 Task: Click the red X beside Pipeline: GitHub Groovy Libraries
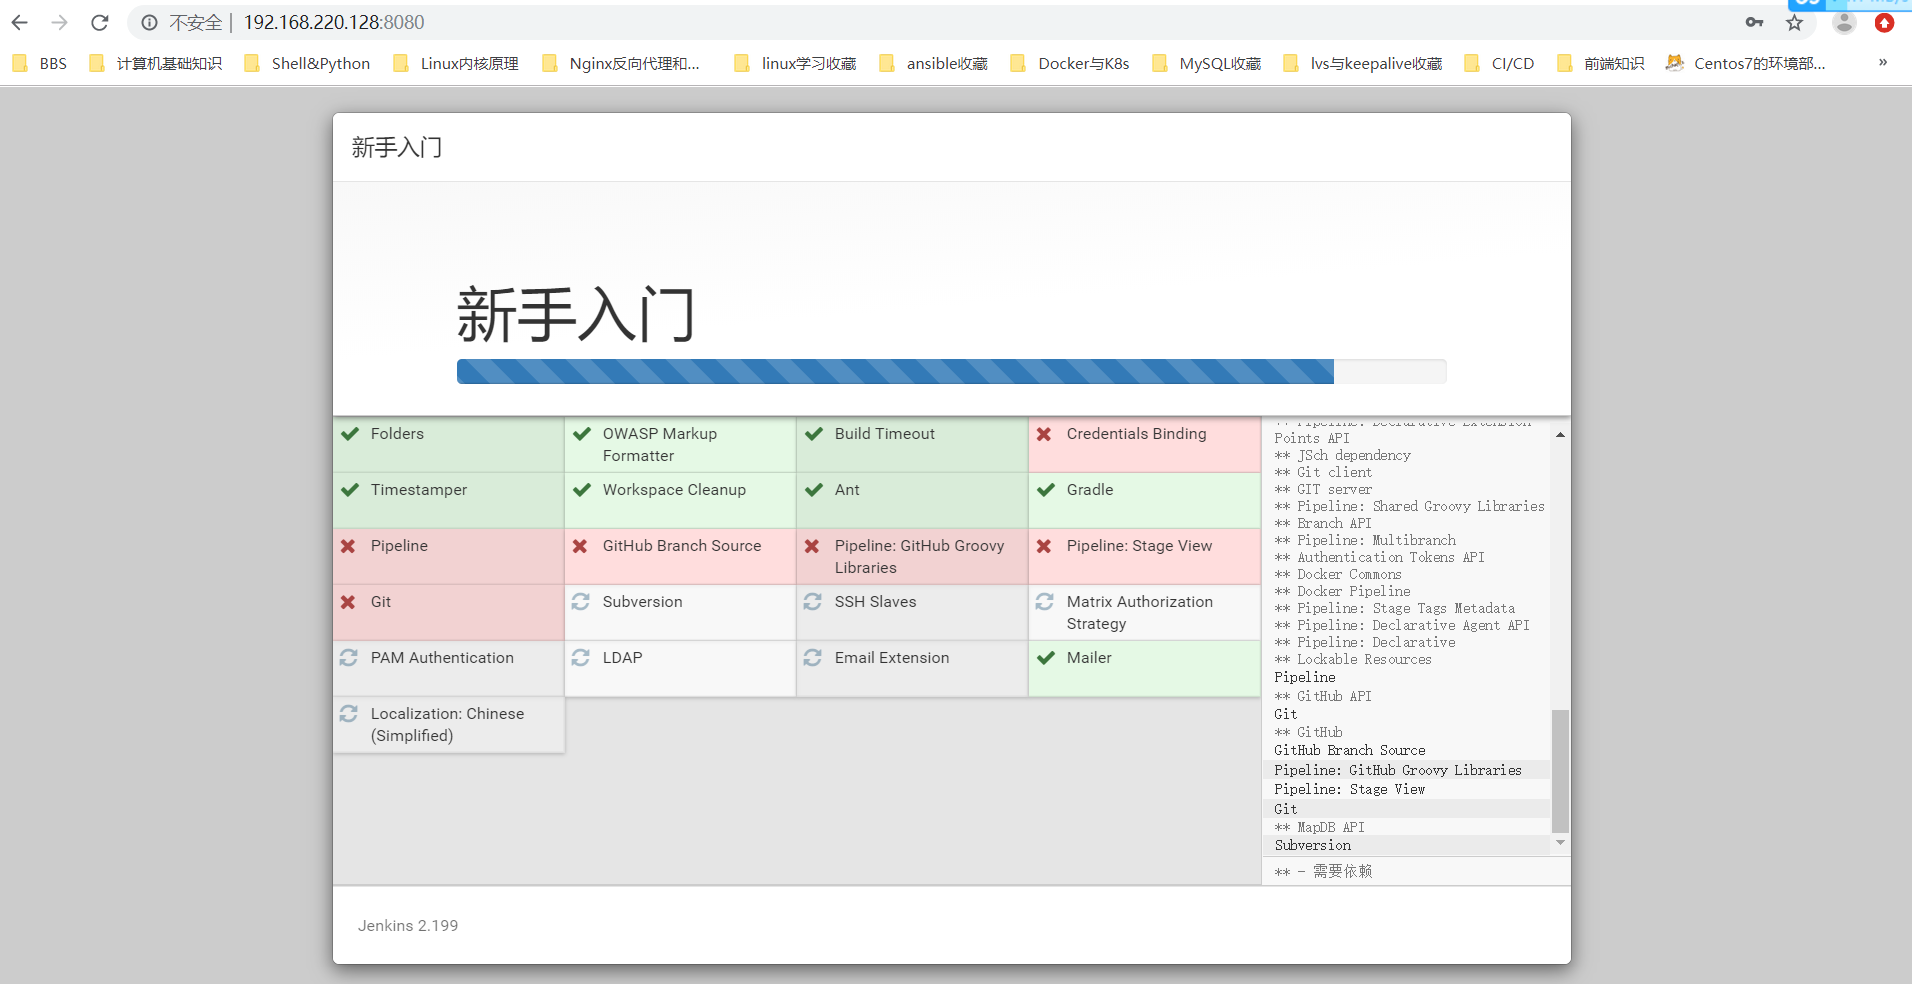(x=812, y=546)
